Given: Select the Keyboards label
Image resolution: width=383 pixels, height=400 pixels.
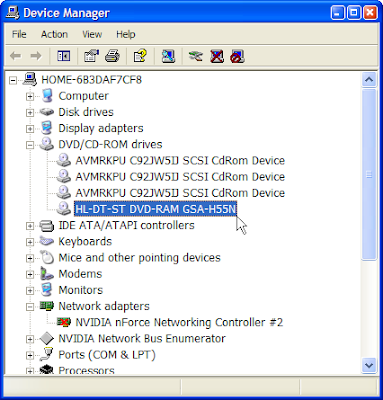Looking at the screenshot, I should click(x=85, y=241).
